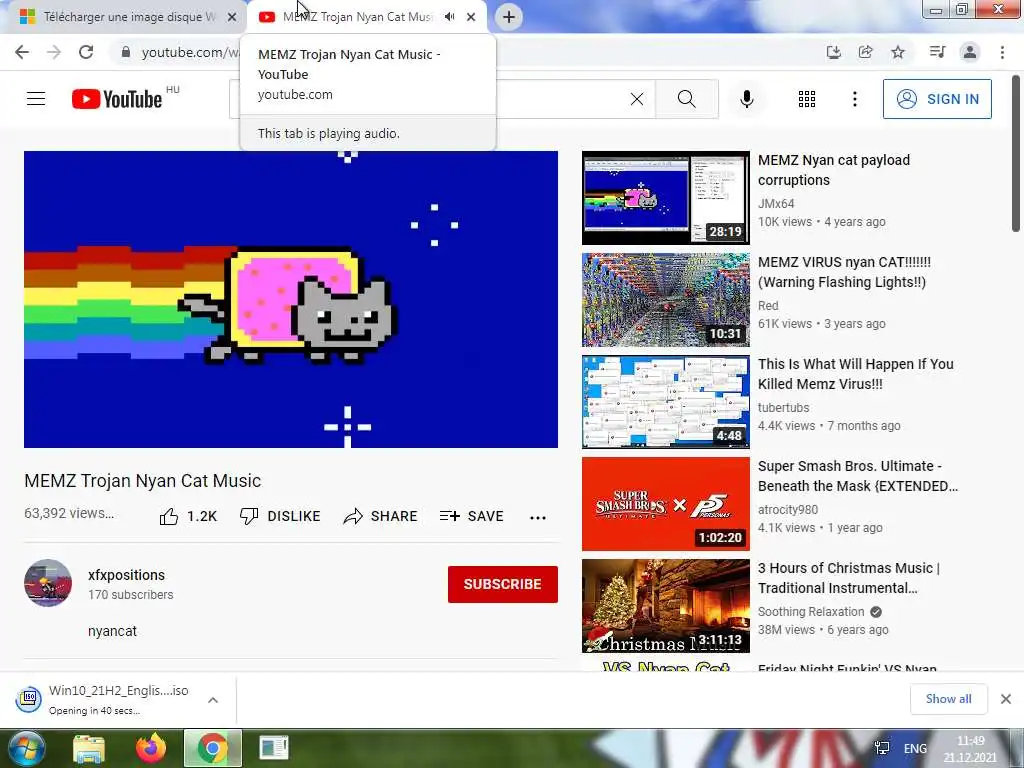This screenshot has width=1024, height=768.
Task: Bookmark this page with the star icon
Action: [898, 52]
